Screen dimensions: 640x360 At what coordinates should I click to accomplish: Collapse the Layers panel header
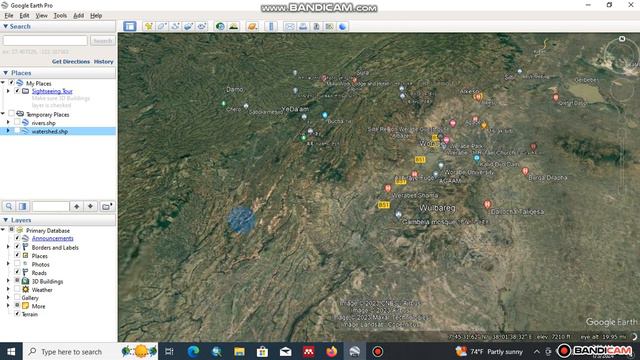click(x=6, y=220)
